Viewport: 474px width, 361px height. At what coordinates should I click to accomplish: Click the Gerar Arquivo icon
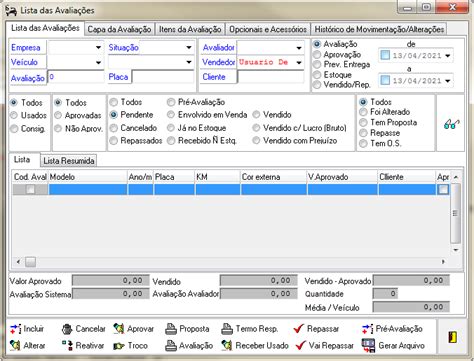pyautogui.click(x=368, y=346)
